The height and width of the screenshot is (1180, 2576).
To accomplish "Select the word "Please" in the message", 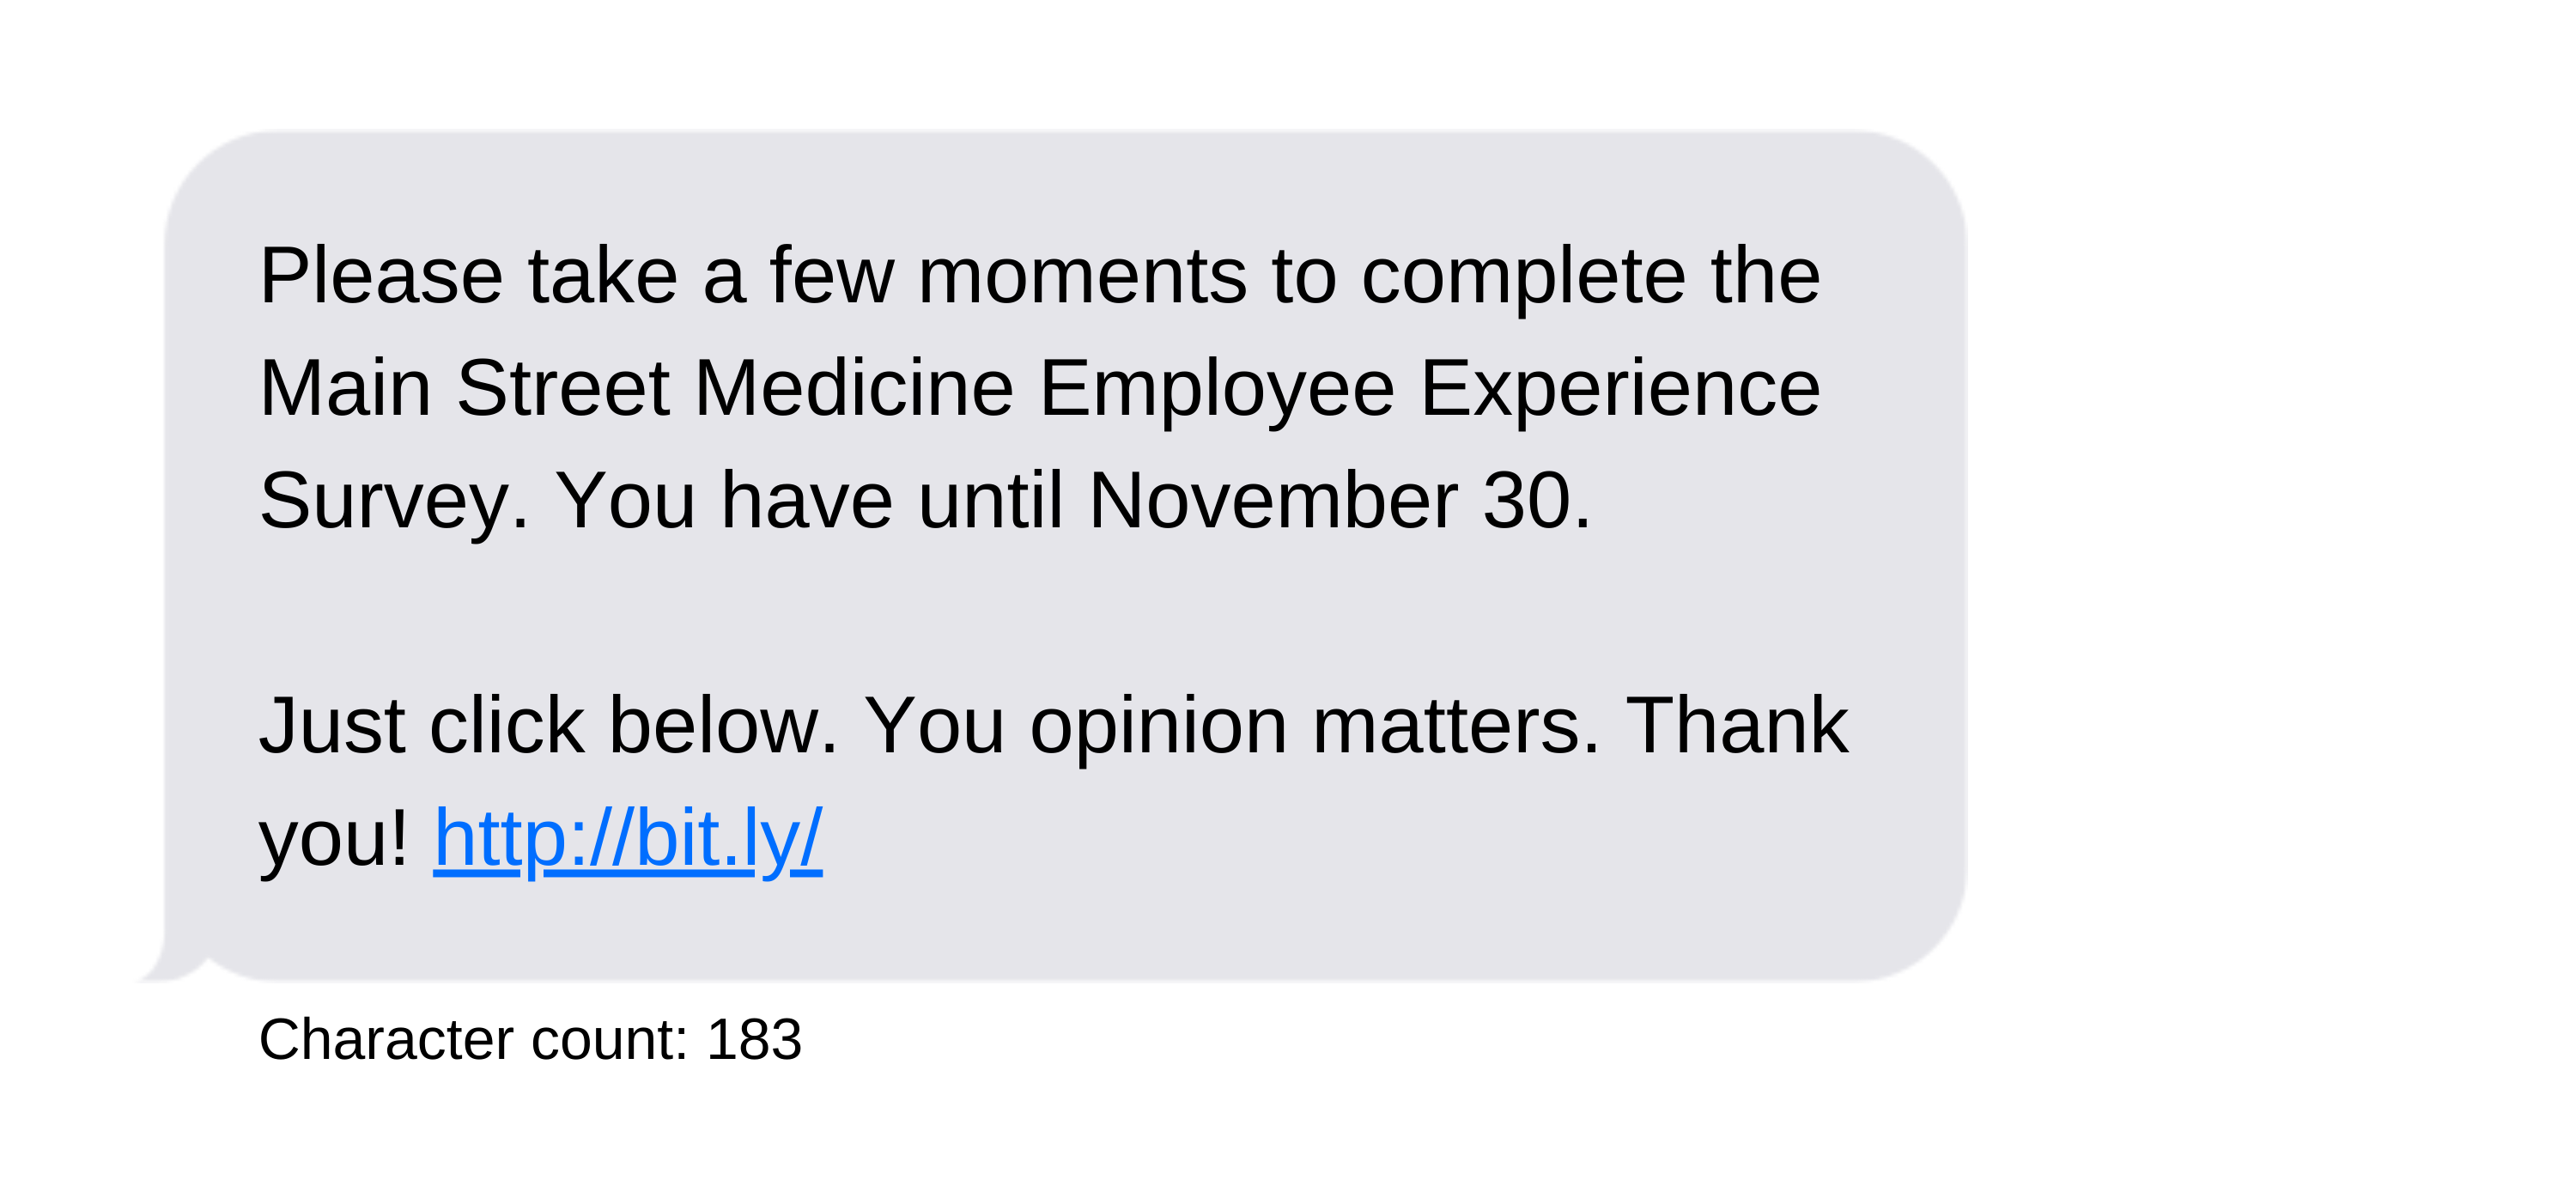I will 381,276.
